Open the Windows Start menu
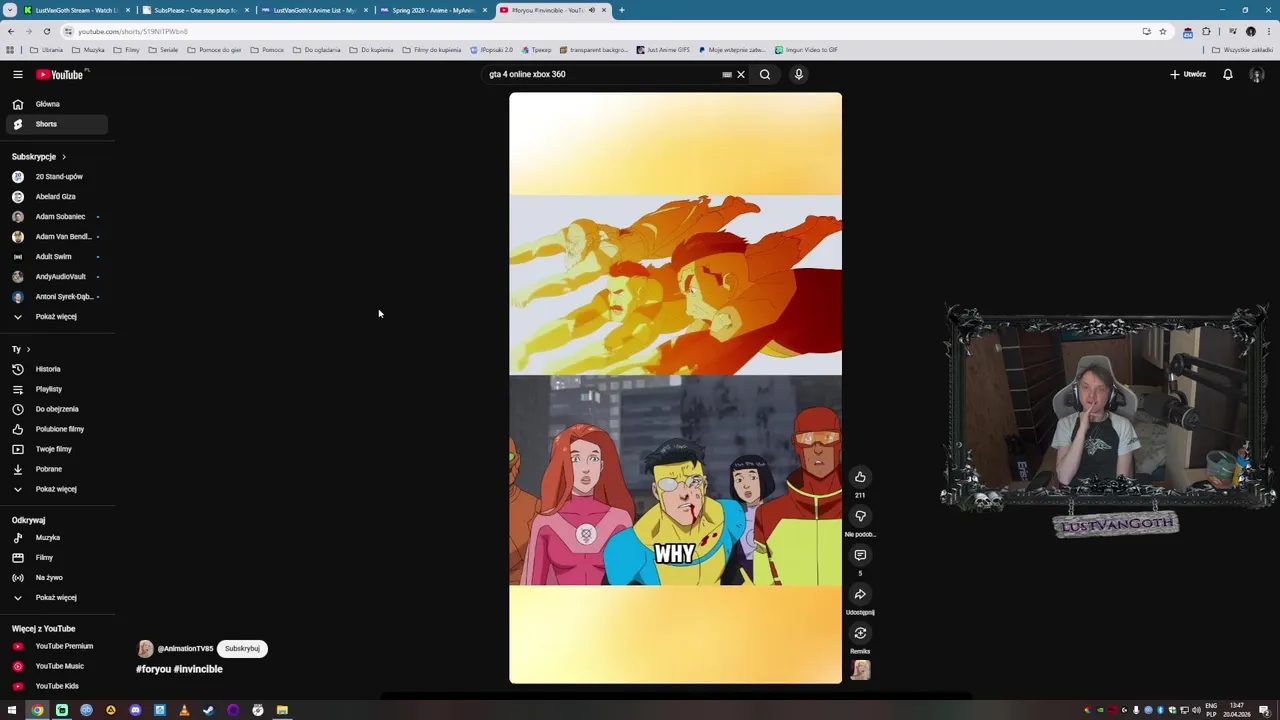Image resolution: width=1280 pixels, height=720 pixels. (x=12, y=710)
